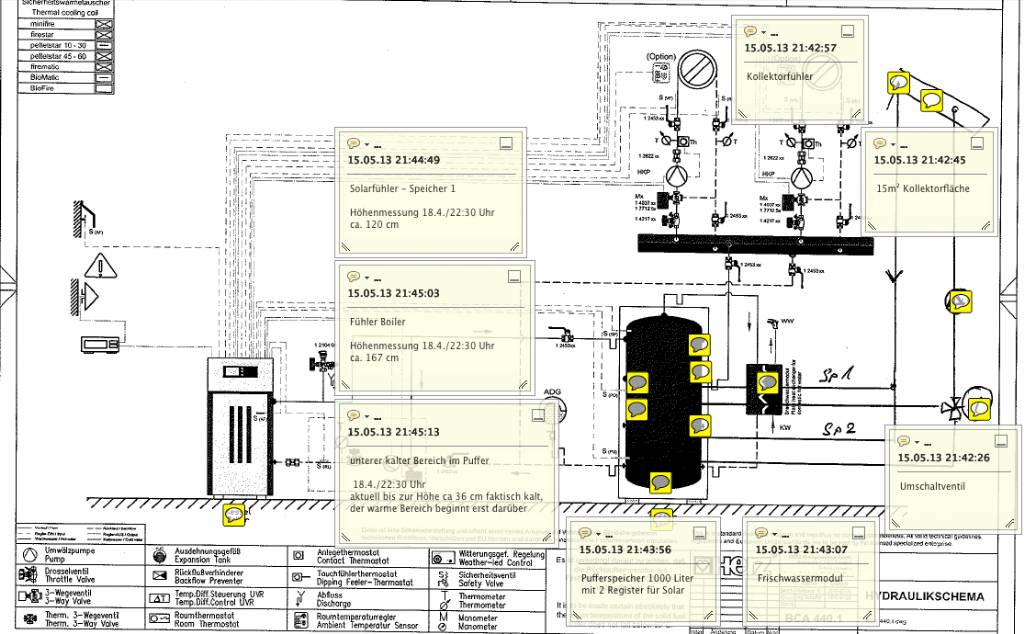Click the bottom-right resize corner of the Kollektorfläche note
This screenshot has height=634, width=1024.
click(986, 226)
